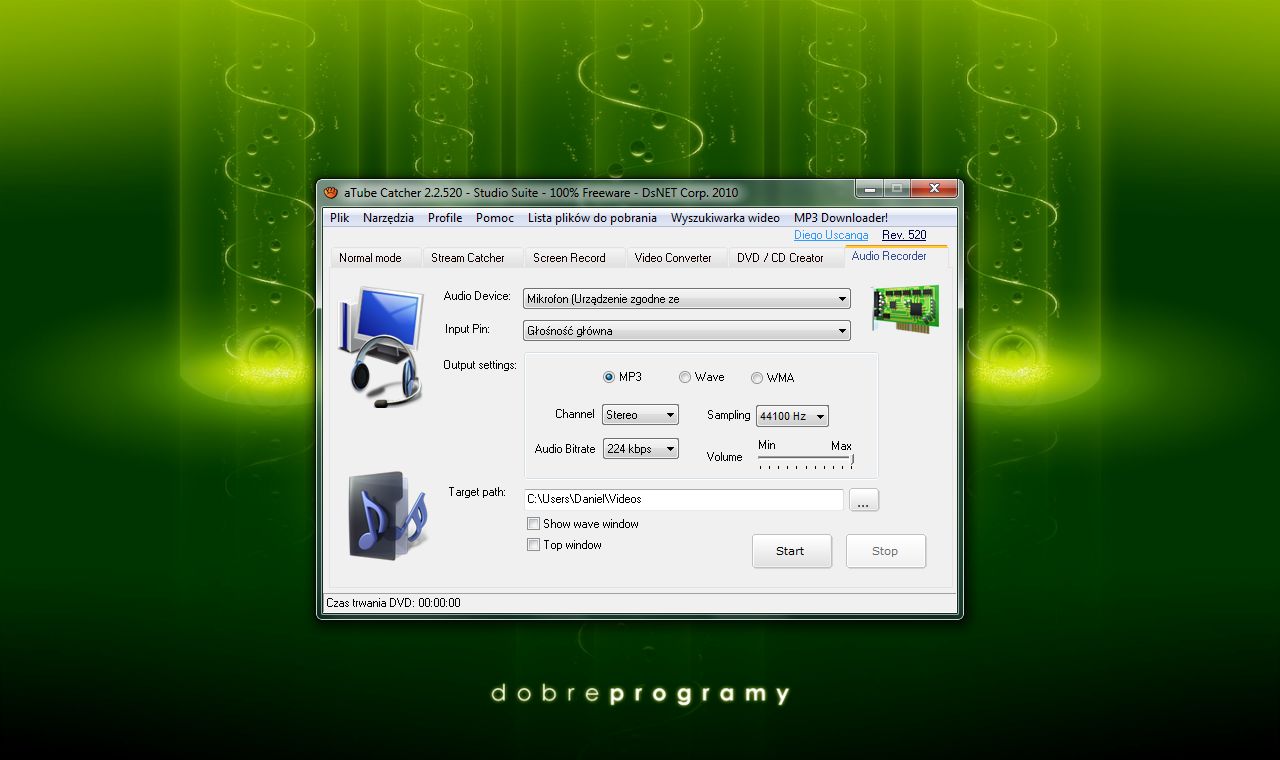Expand the Channel Stereo dropdown

[640, 415]
